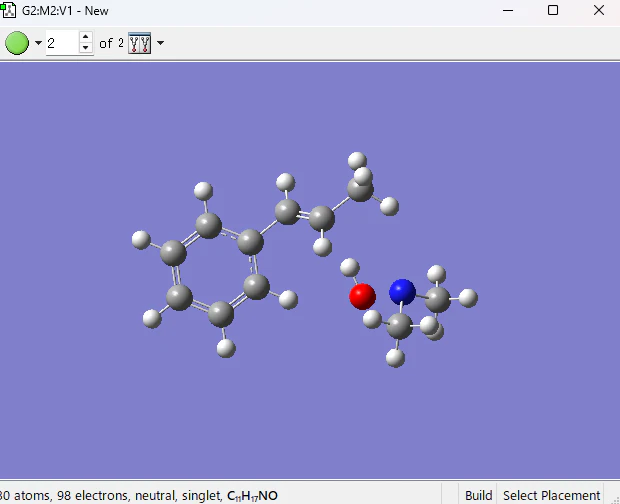Click the methyl carbon atom at the chain's end
The image size is (620, 504).
[360, 189]
